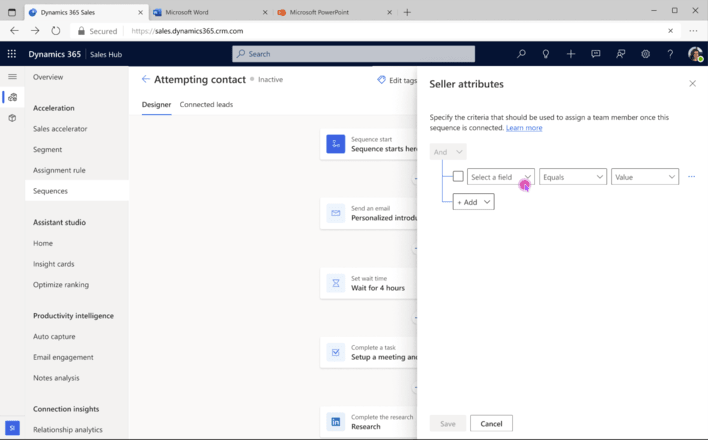Open the Equals operator dropdown
The height and width of the screenshot is (440, 708).
[x=573, y=177]
